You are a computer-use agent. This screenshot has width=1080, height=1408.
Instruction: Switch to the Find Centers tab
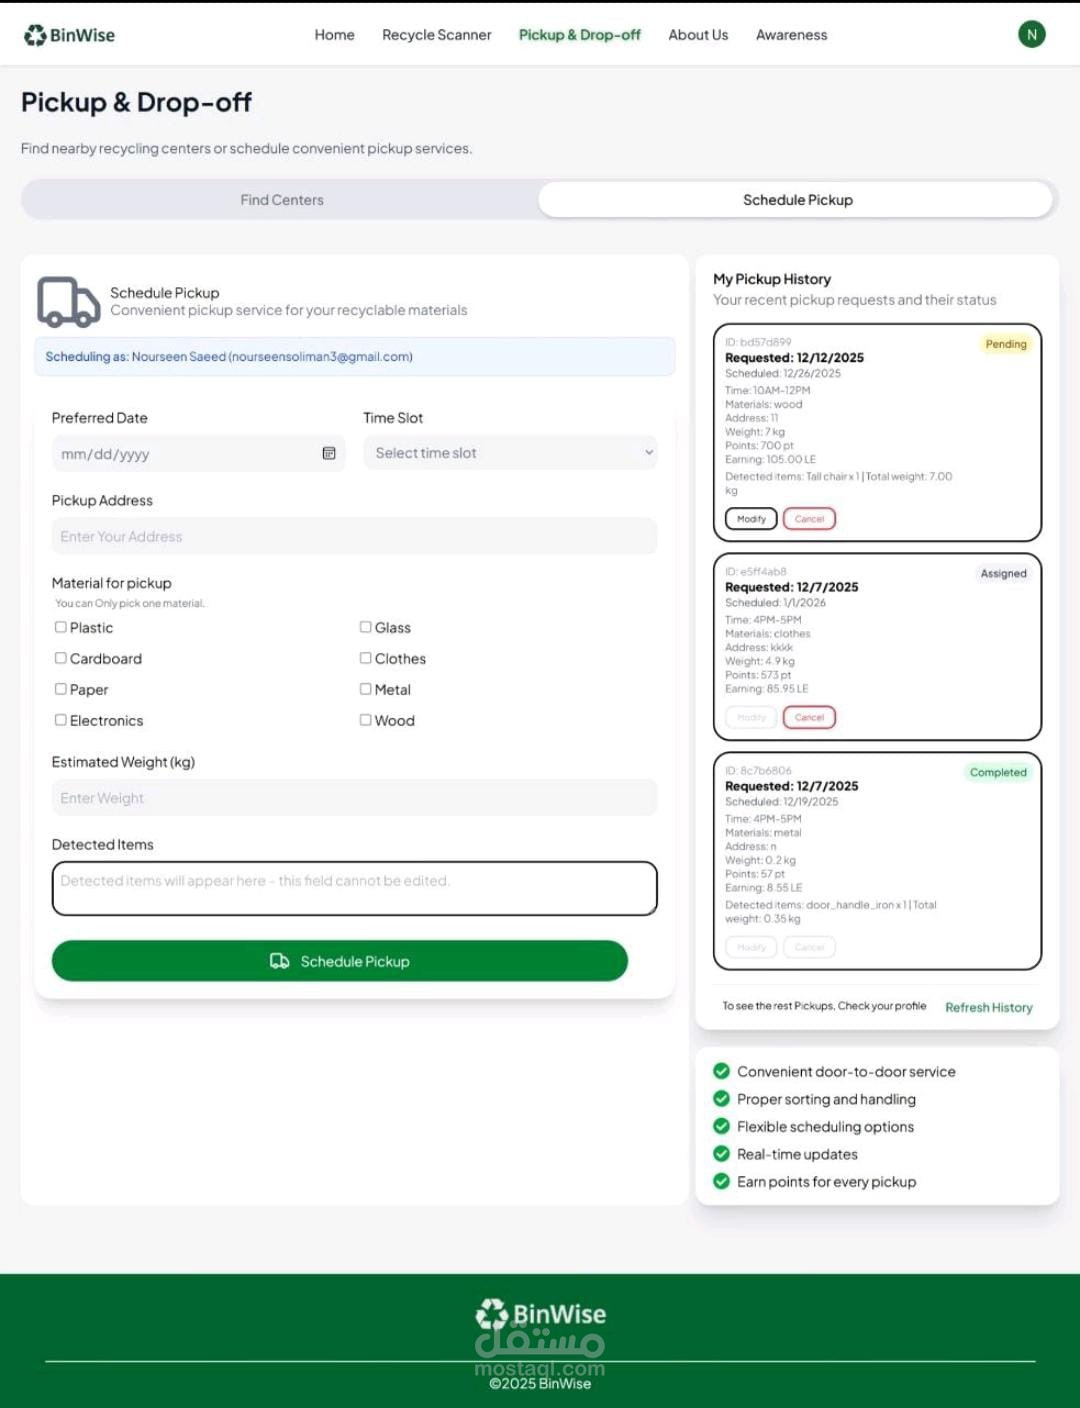(x=281, y=200)
